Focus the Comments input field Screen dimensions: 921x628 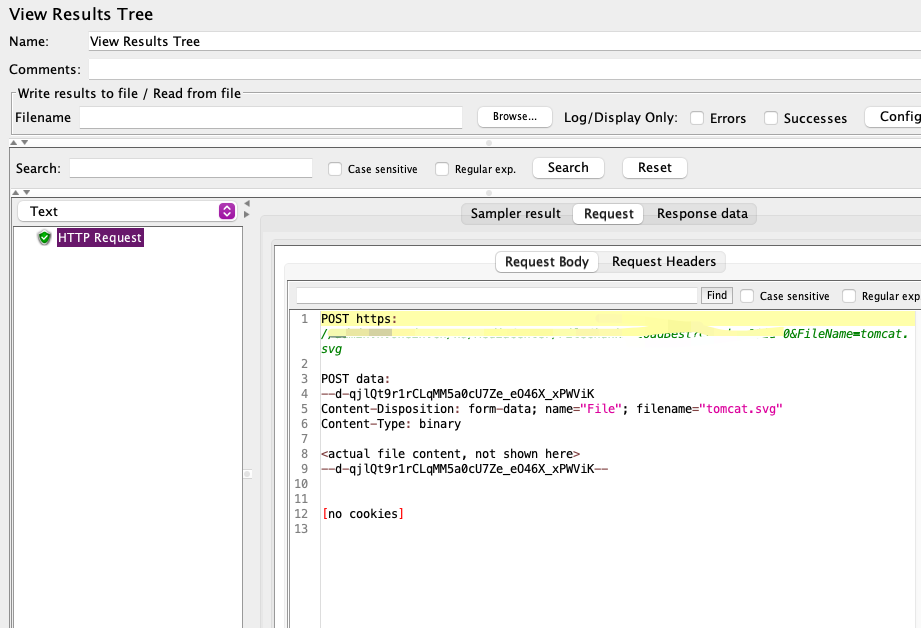coord(505,69)
